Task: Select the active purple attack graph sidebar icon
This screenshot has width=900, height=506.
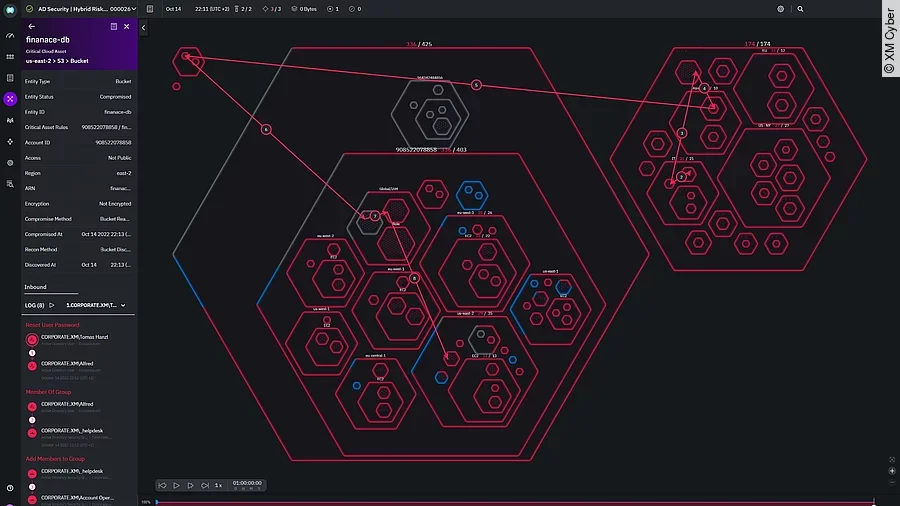Action: [x=10, y=99]
